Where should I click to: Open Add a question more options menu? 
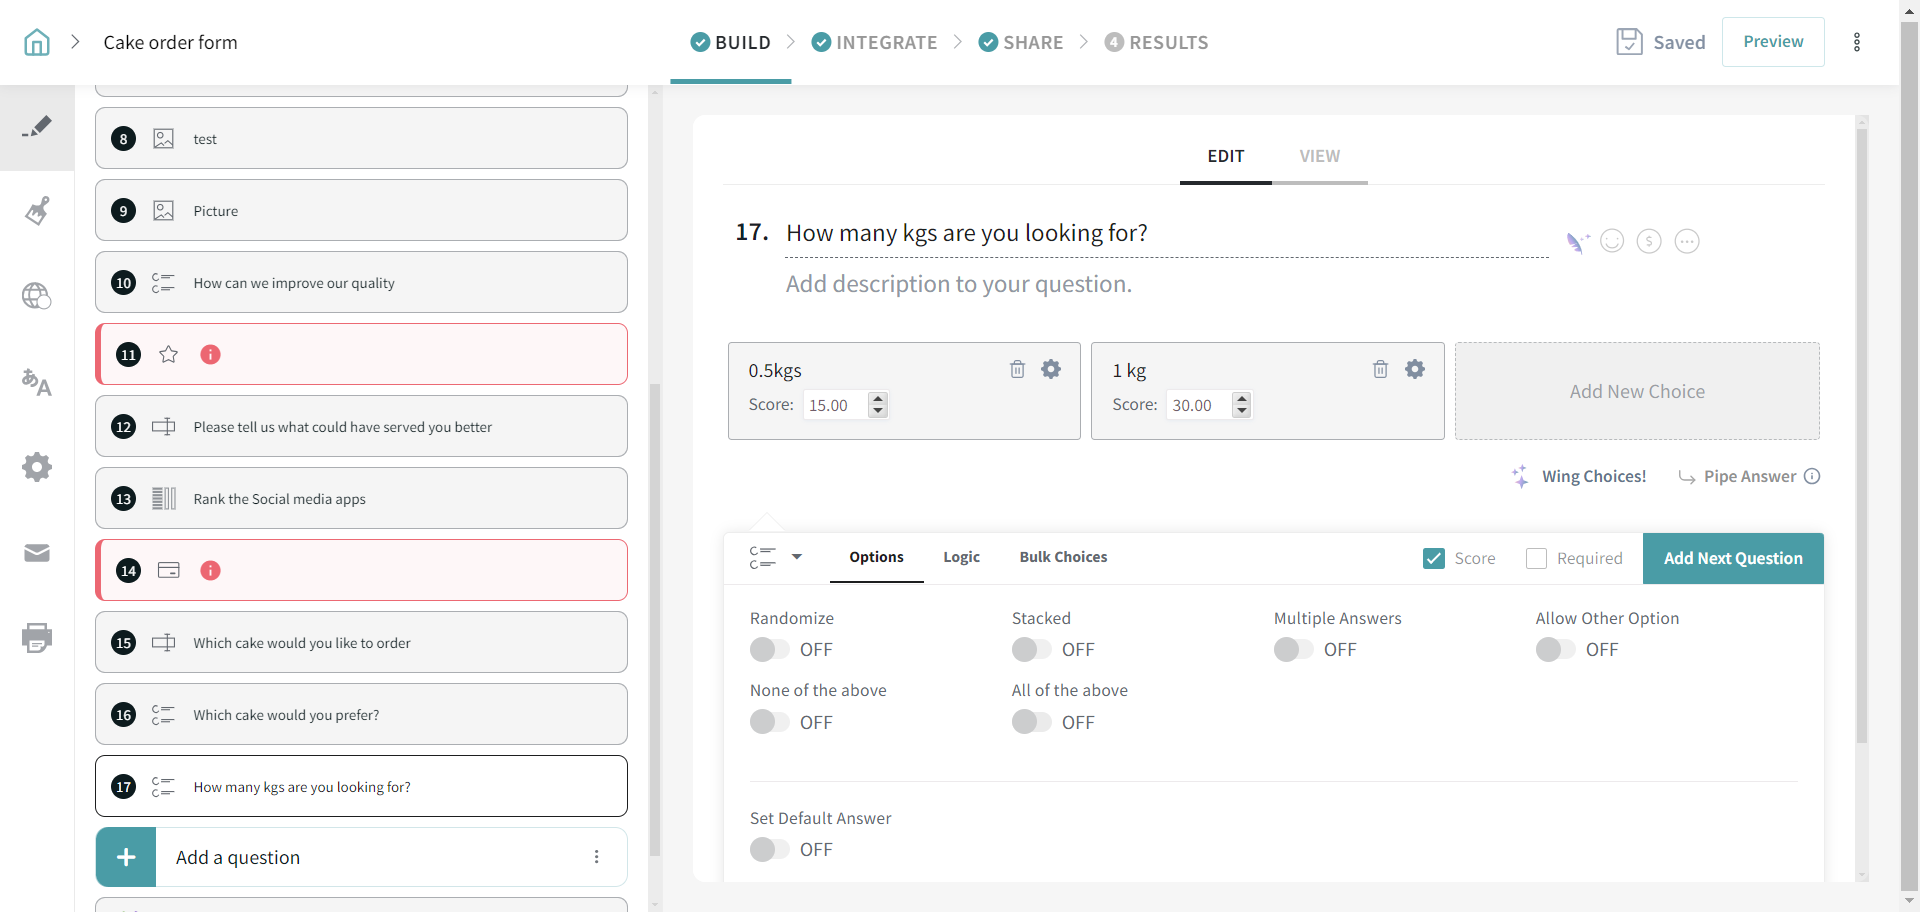[x=596, y=857]
